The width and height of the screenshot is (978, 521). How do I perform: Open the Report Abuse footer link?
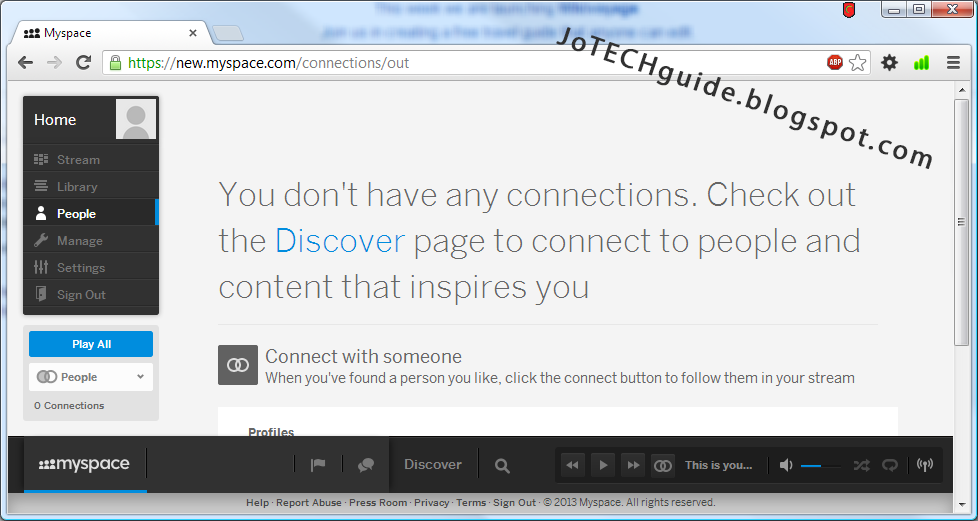coord(309,502)
